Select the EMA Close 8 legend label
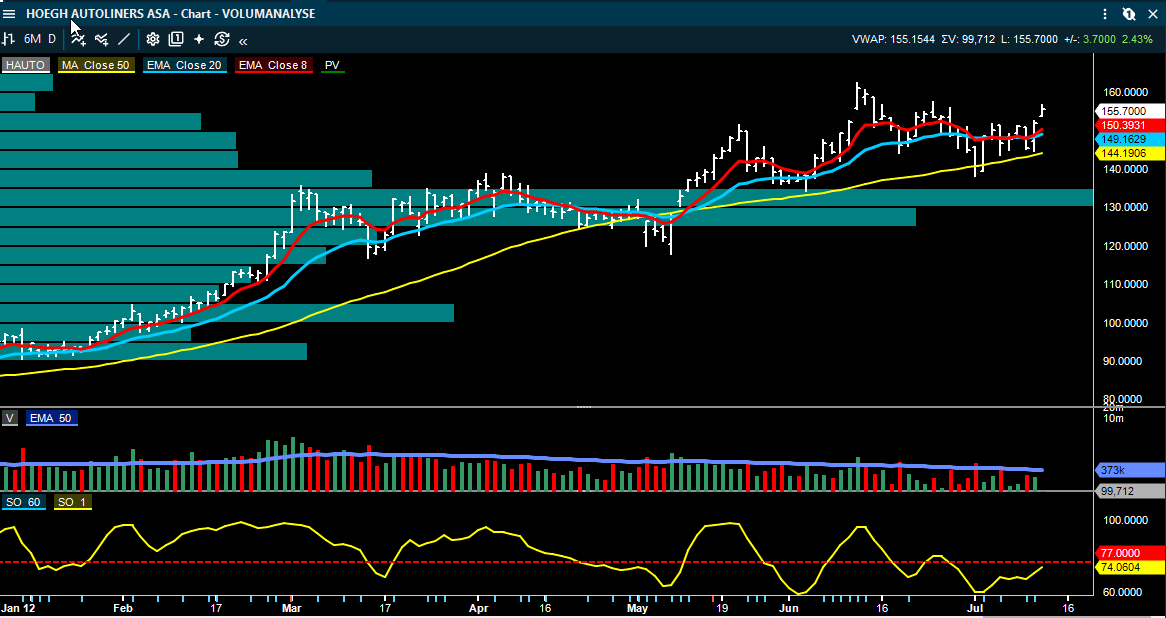1166x618 pixels. (273, 65)
